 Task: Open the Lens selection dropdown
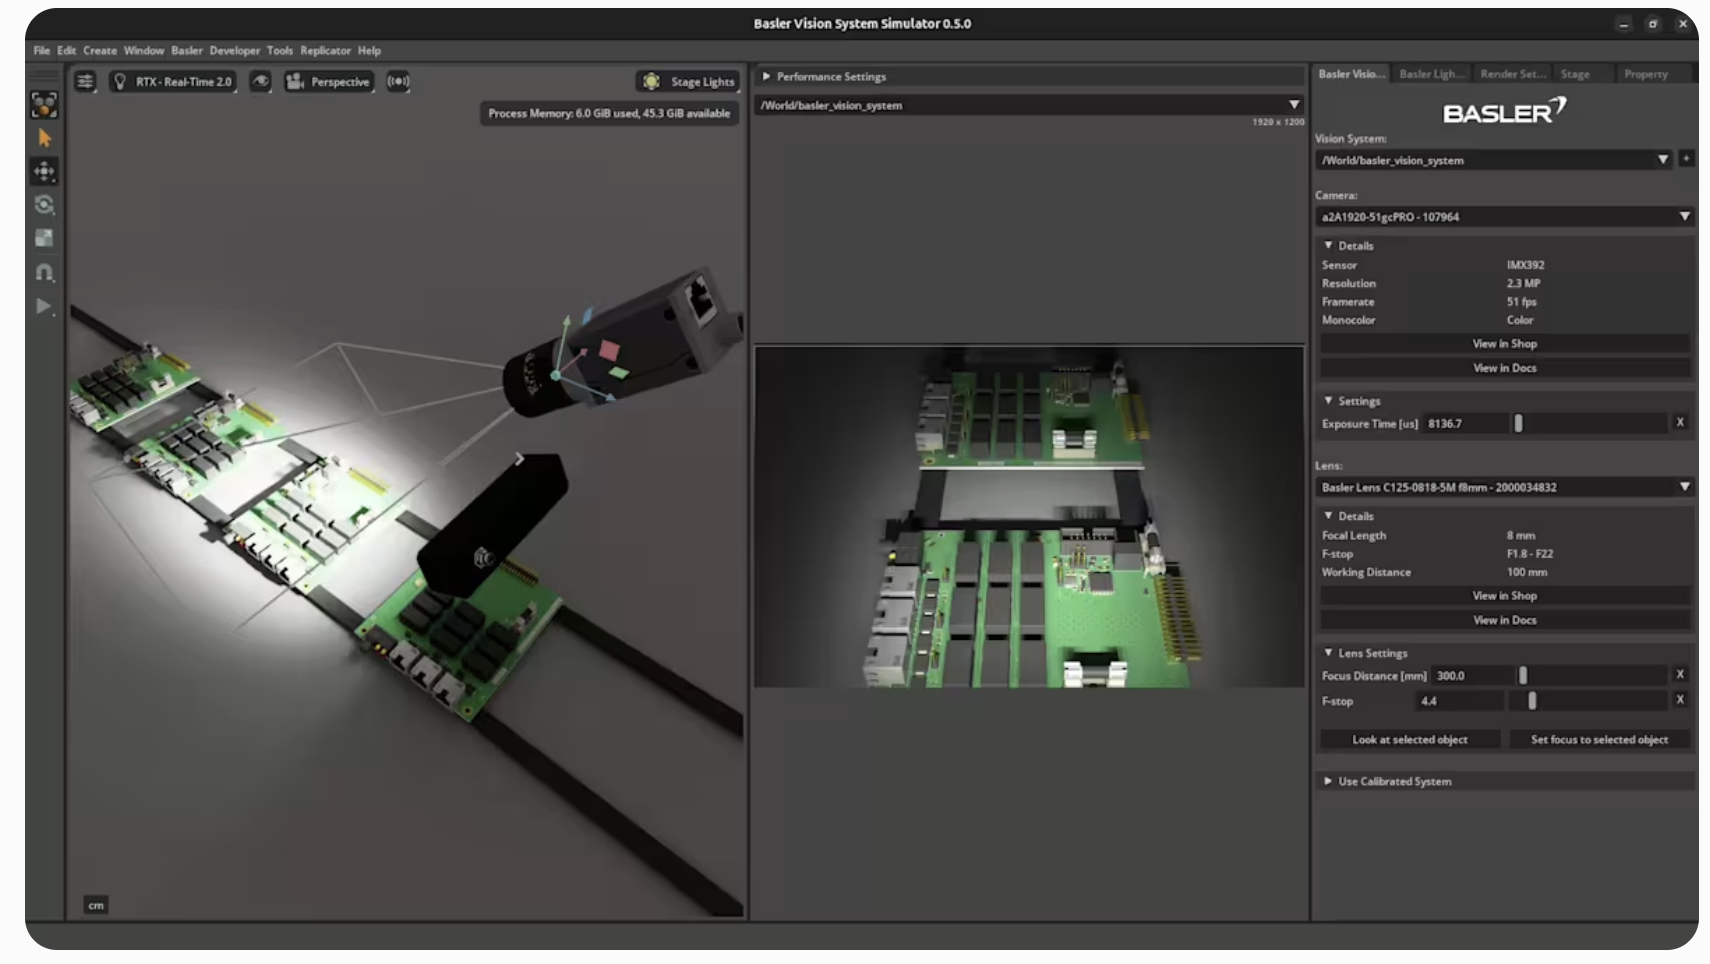click(1504, 487)
